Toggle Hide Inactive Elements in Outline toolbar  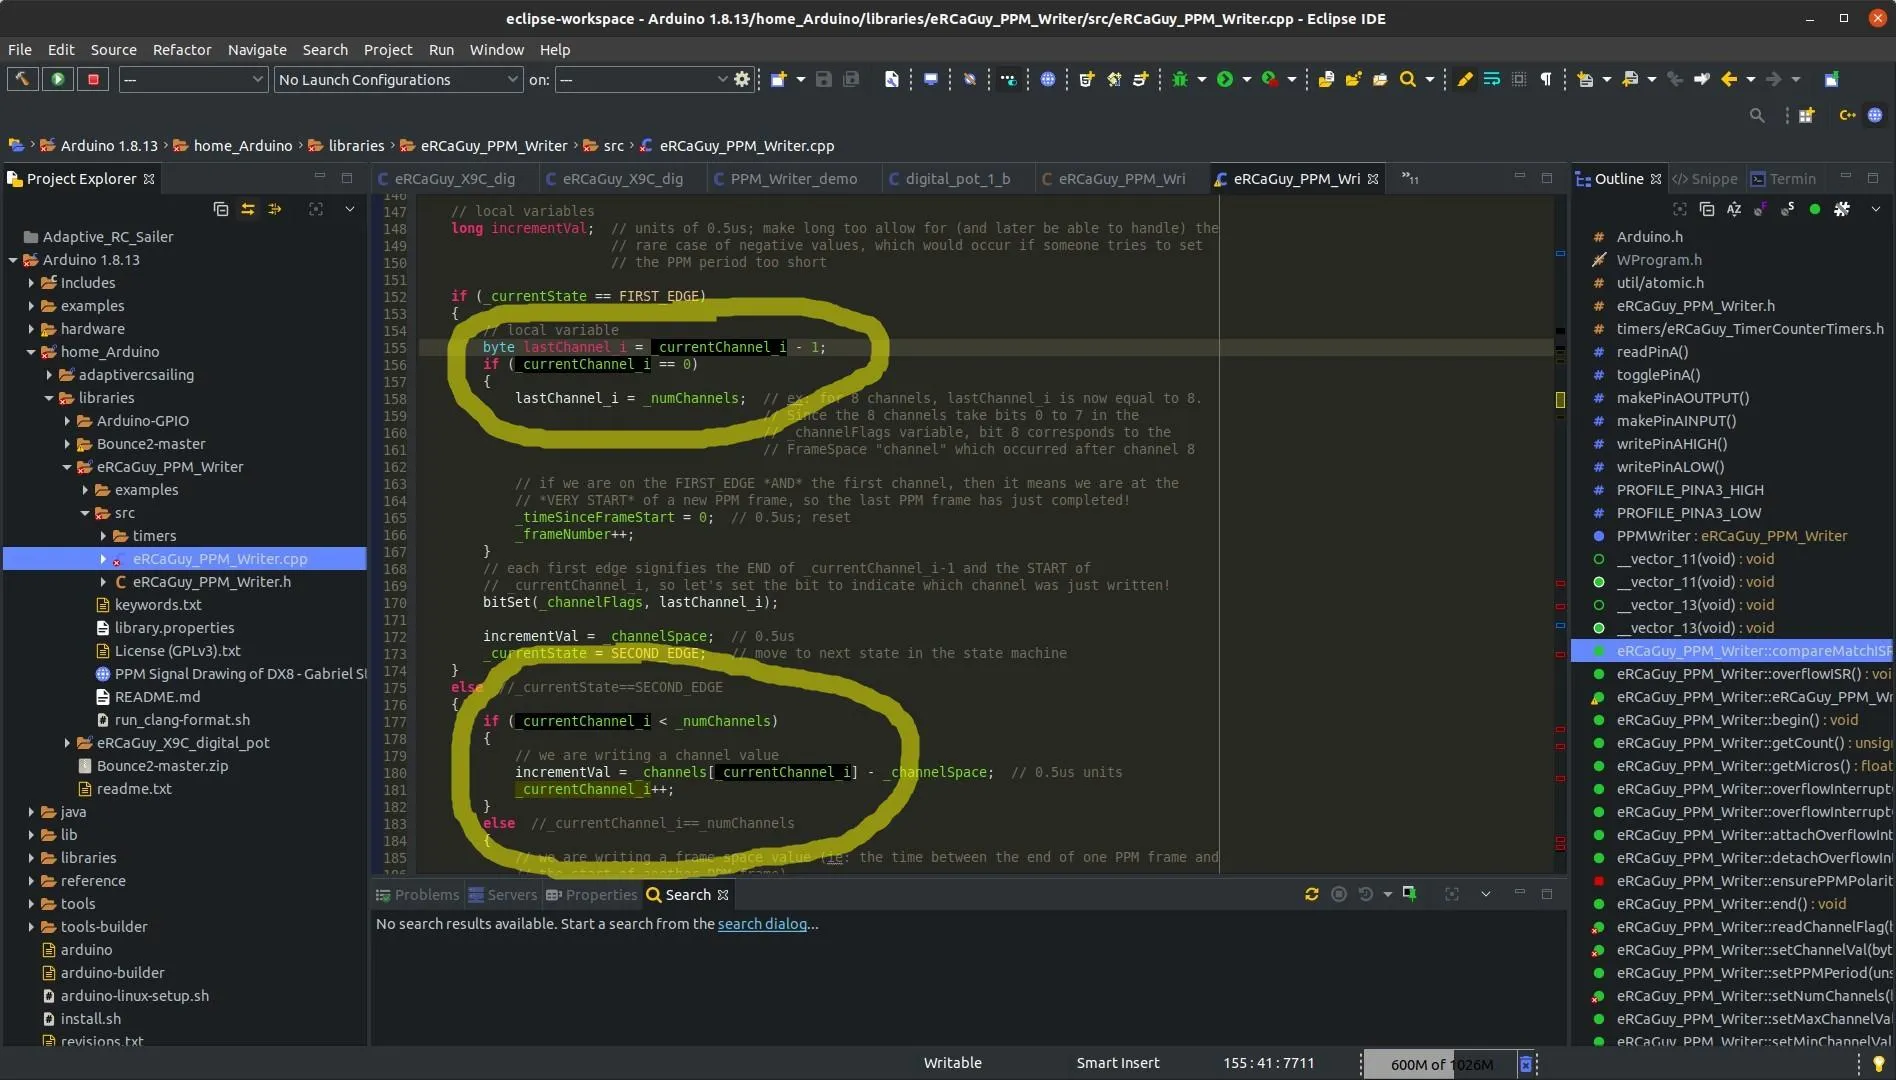coord(1842,209)
